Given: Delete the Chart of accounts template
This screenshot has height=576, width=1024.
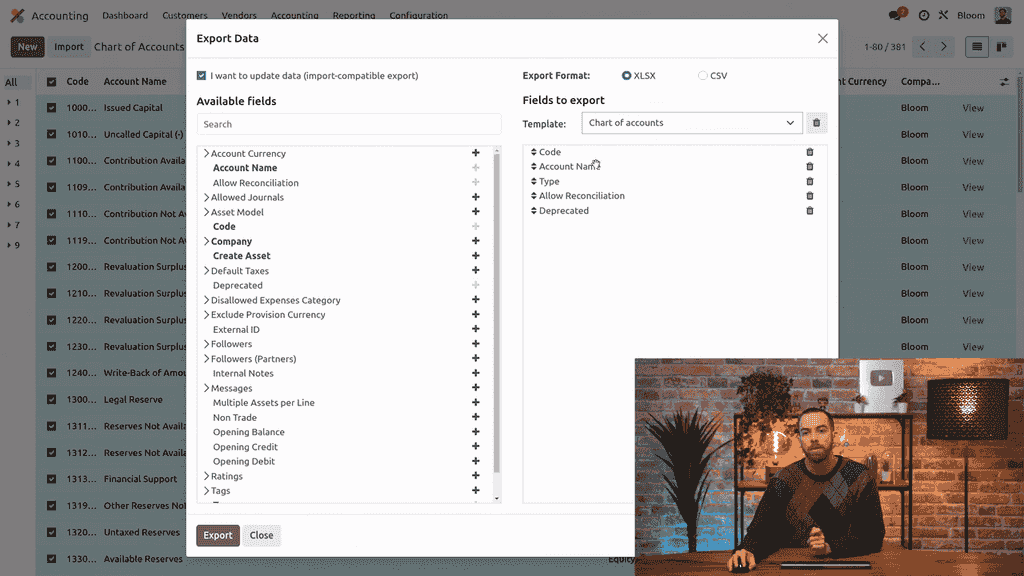Looking at the screenshot, I should pos(816,123).
